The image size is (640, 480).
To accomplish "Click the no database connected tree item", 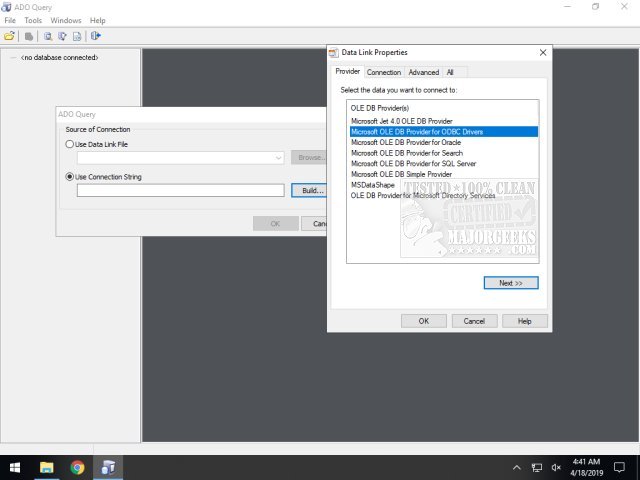I will tap(60, 58).
